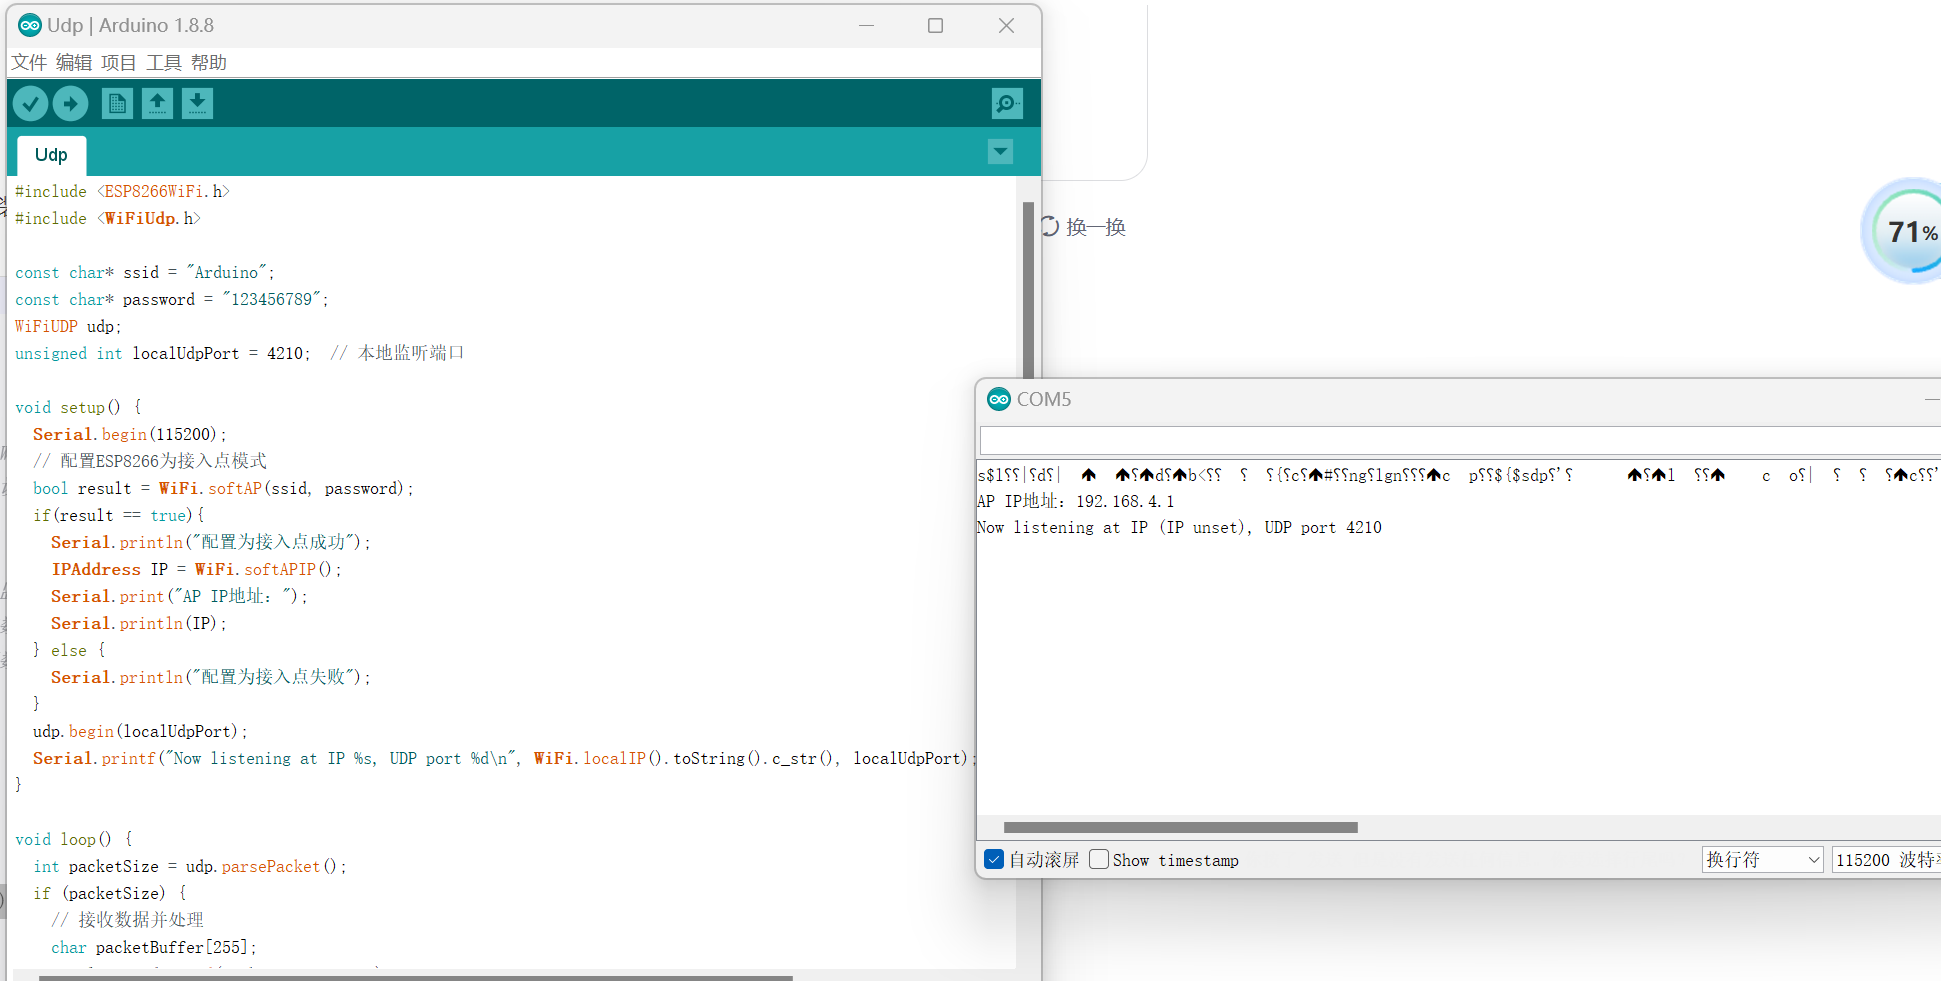Maximize the Arduino Udp window
This screenshot has width=1941, height=981.
[x=935, y=25]
